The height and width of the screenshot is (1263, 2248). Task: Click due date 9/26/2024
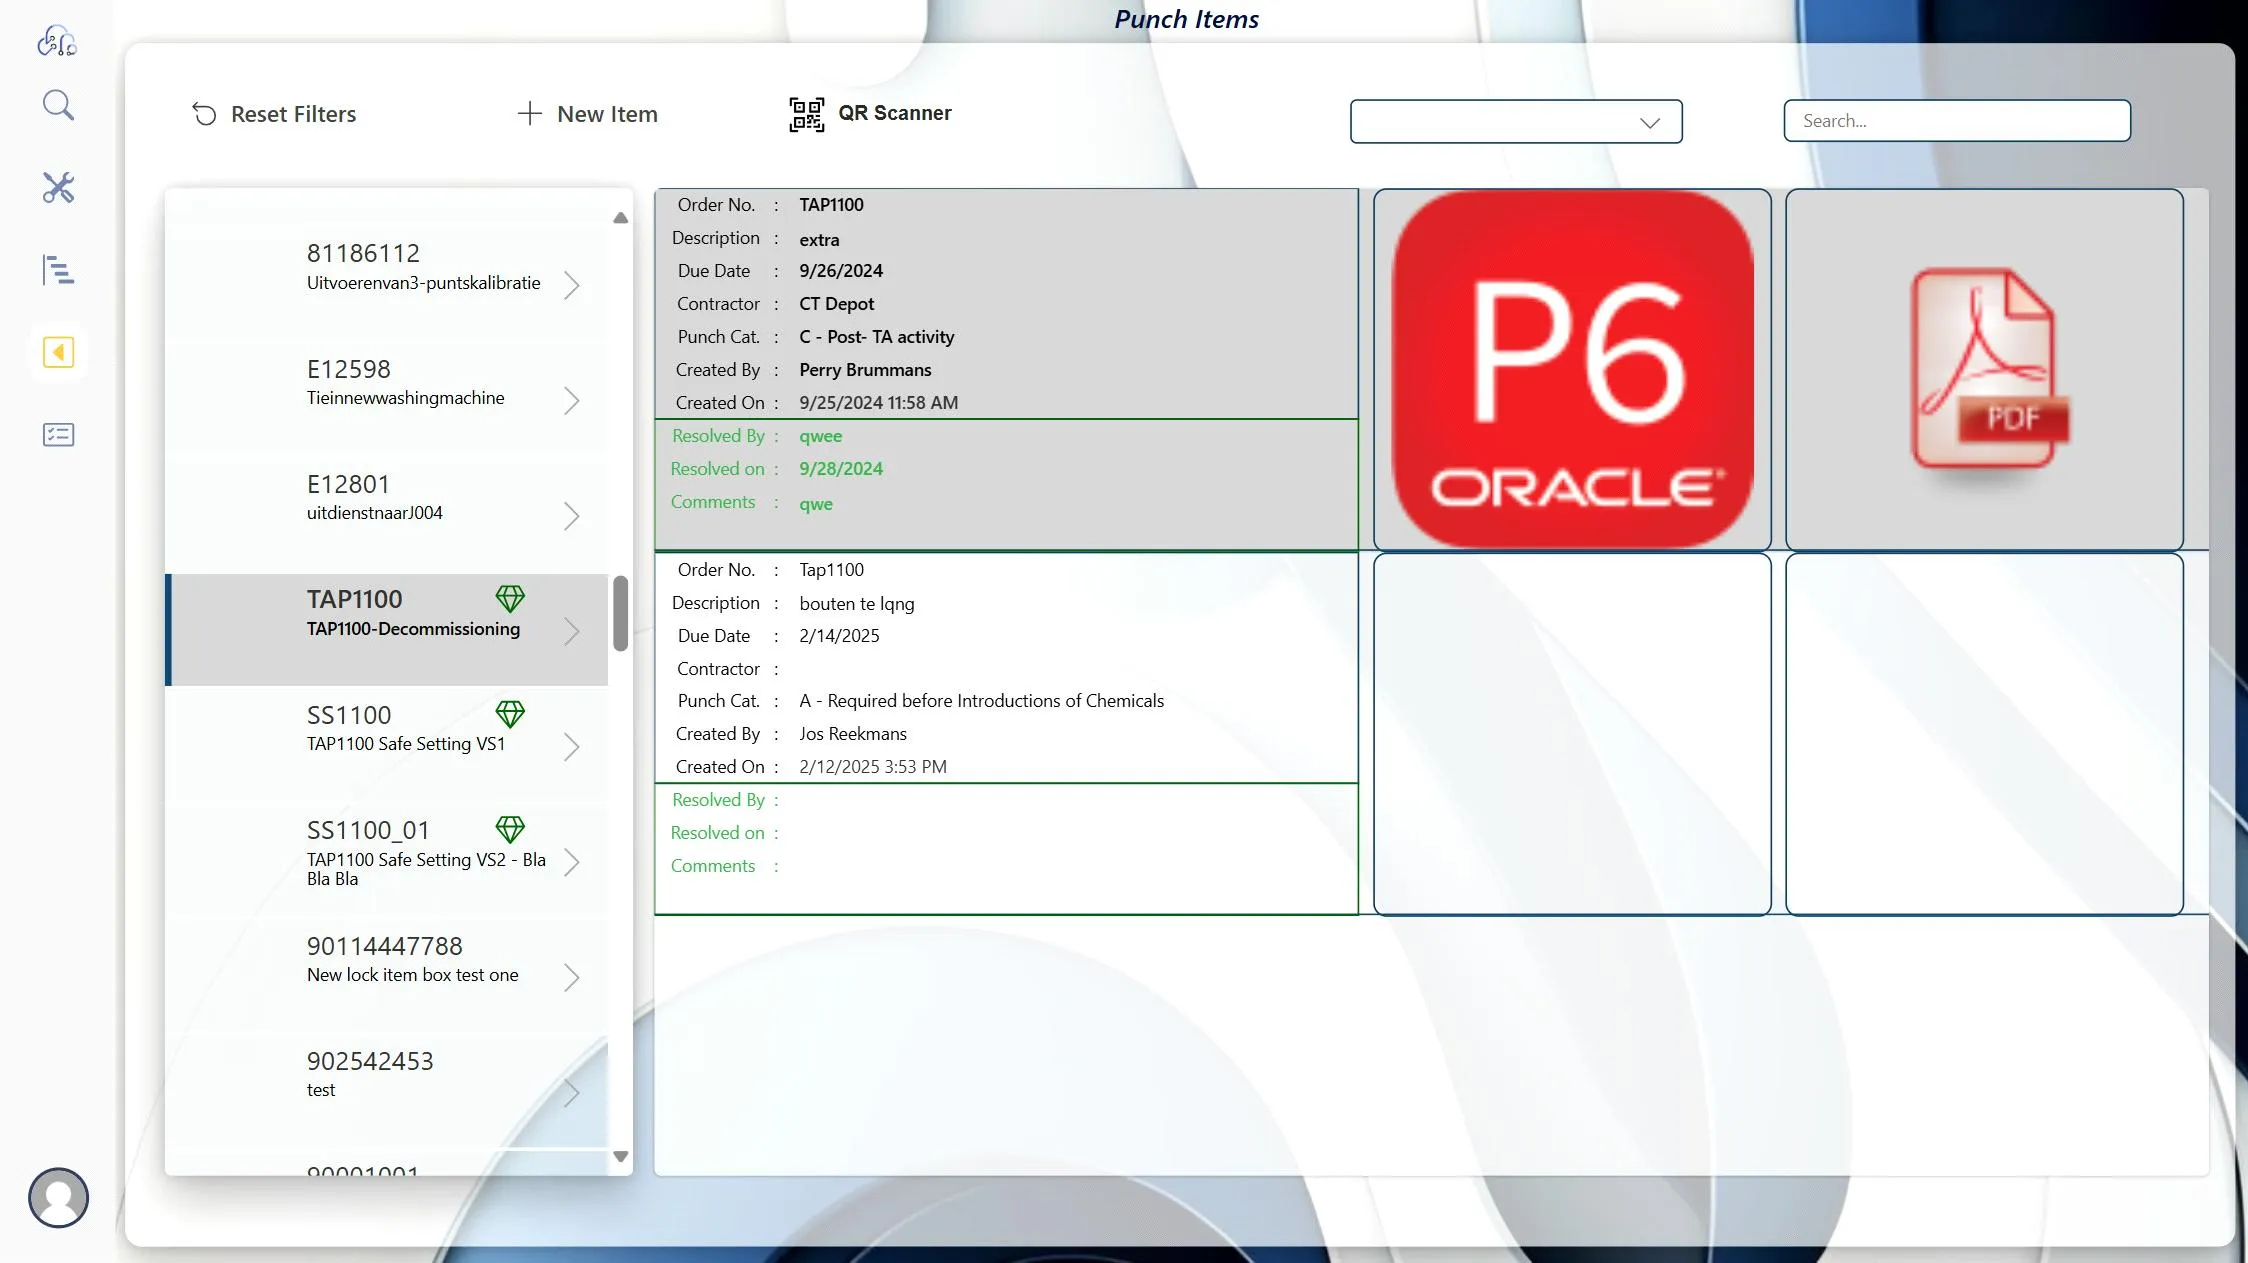click(x=841, y=271)
